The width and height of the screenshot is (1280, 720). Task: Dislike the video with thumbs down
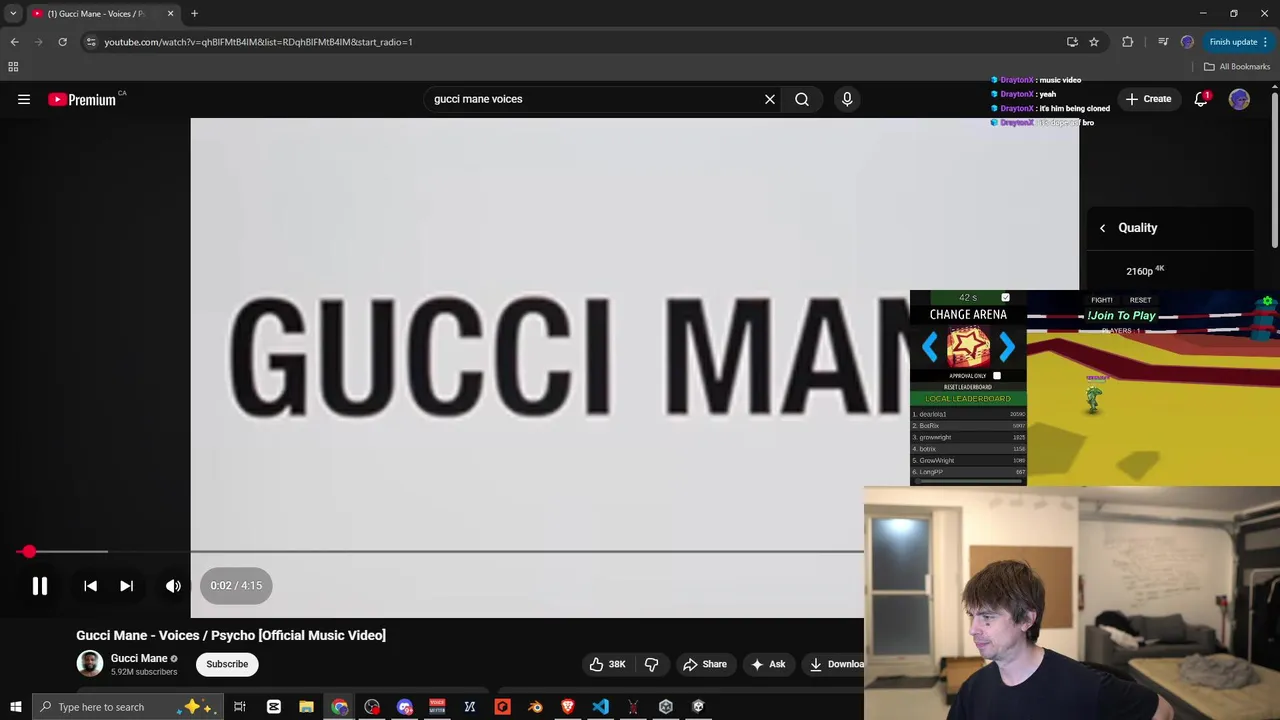(x=651, y=664)
